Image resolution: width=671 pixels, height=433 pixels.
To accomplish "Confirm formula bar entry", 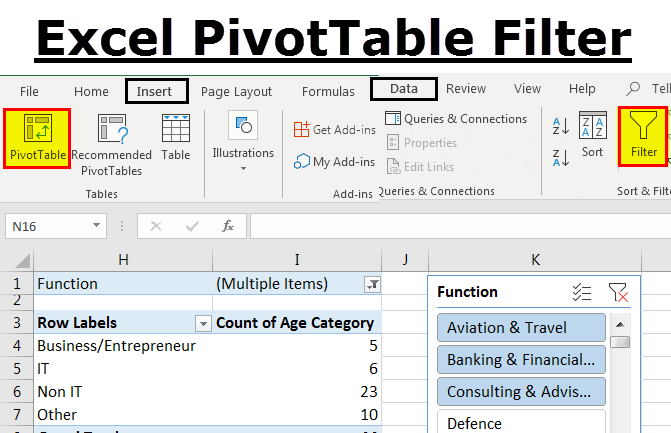I will pos(192,226).
